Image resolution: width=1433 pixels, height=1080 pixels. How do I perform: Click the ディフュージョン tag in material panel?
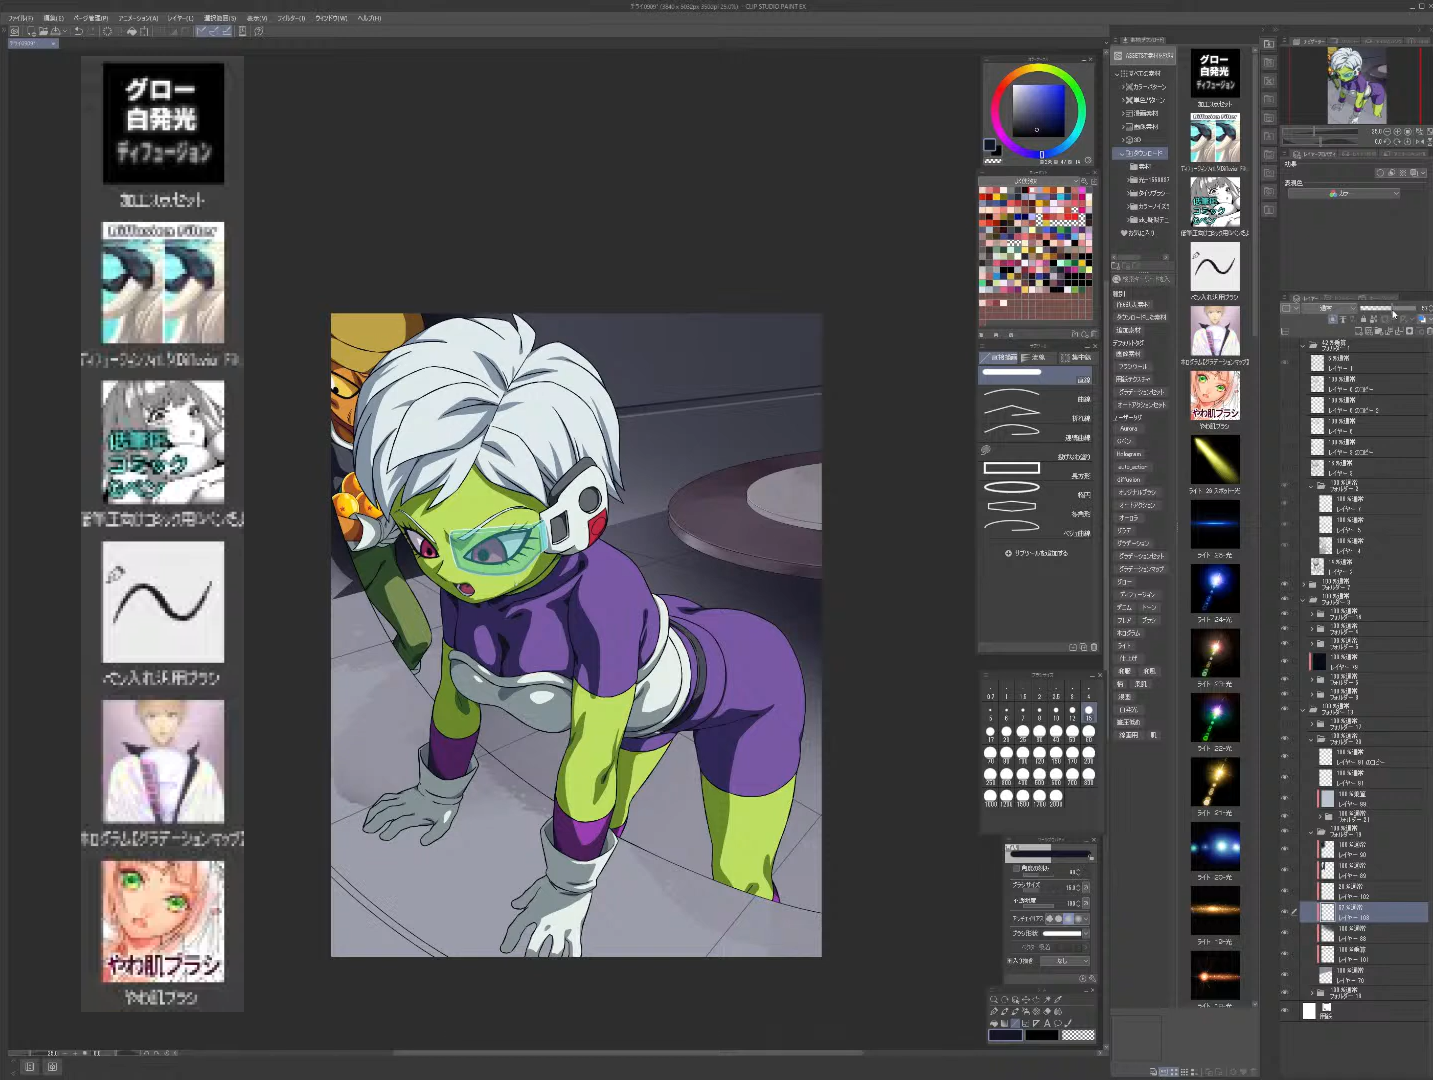pyautogui.click(x=1137, y=594)
